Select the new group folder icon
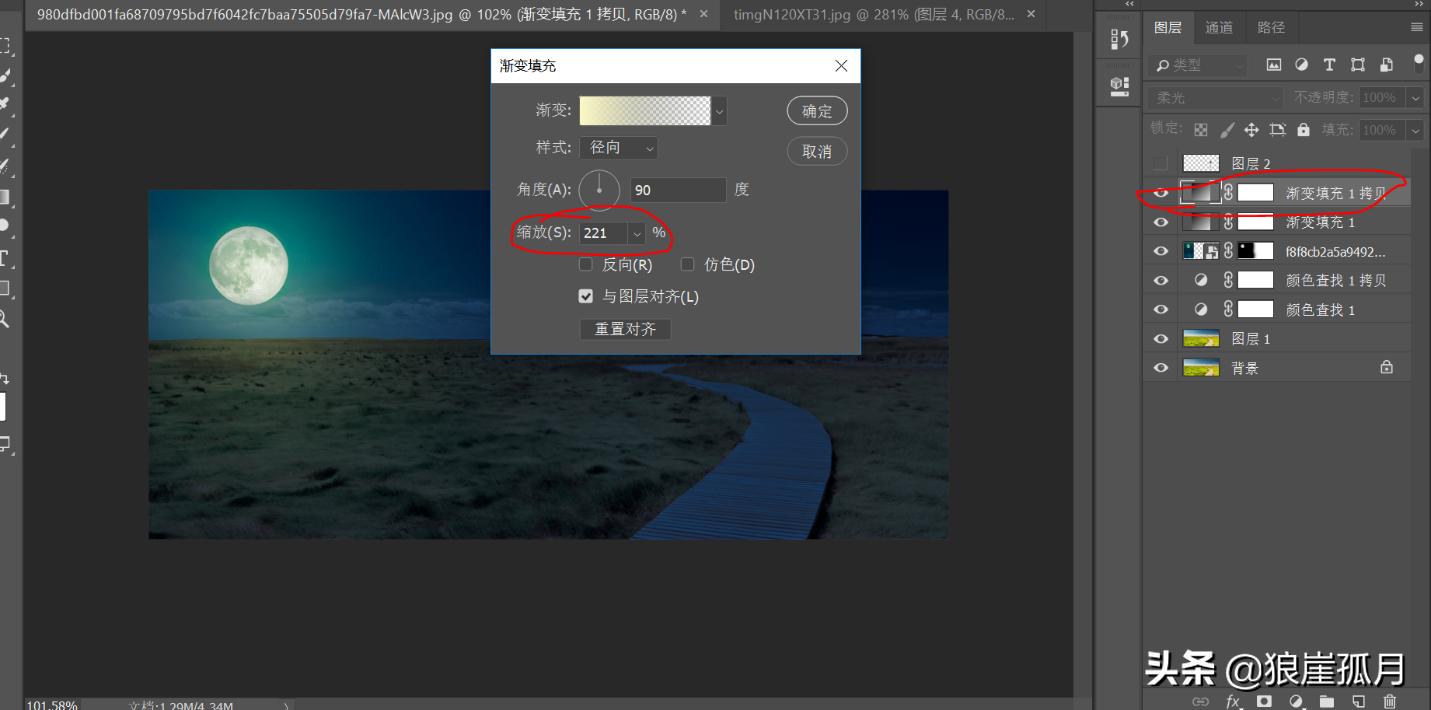 point(1327,701)
